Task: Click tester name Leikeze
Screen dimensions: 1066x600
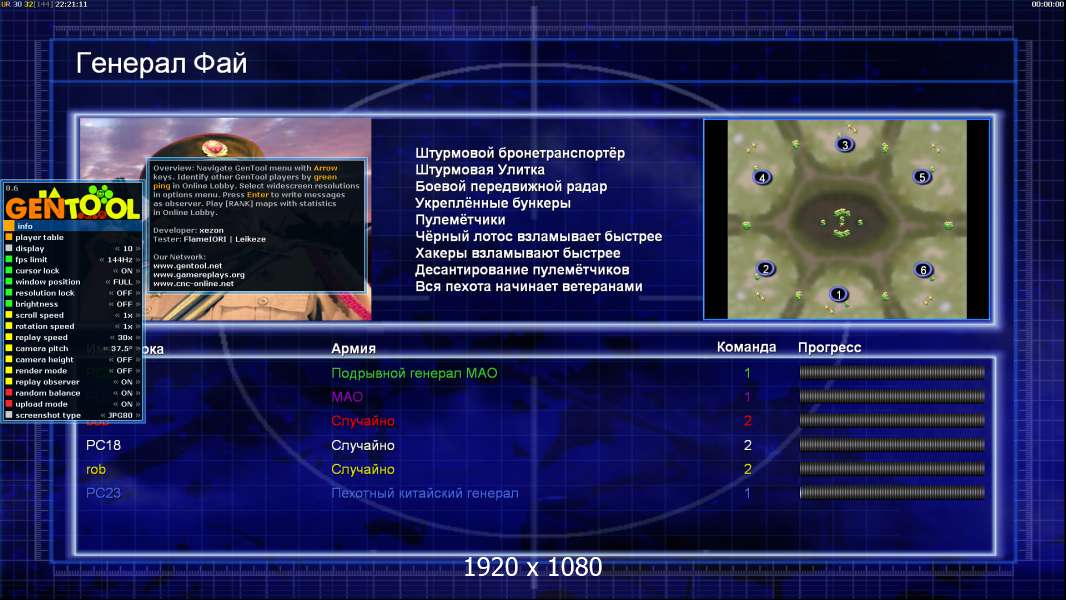Action: click(250, 239)
